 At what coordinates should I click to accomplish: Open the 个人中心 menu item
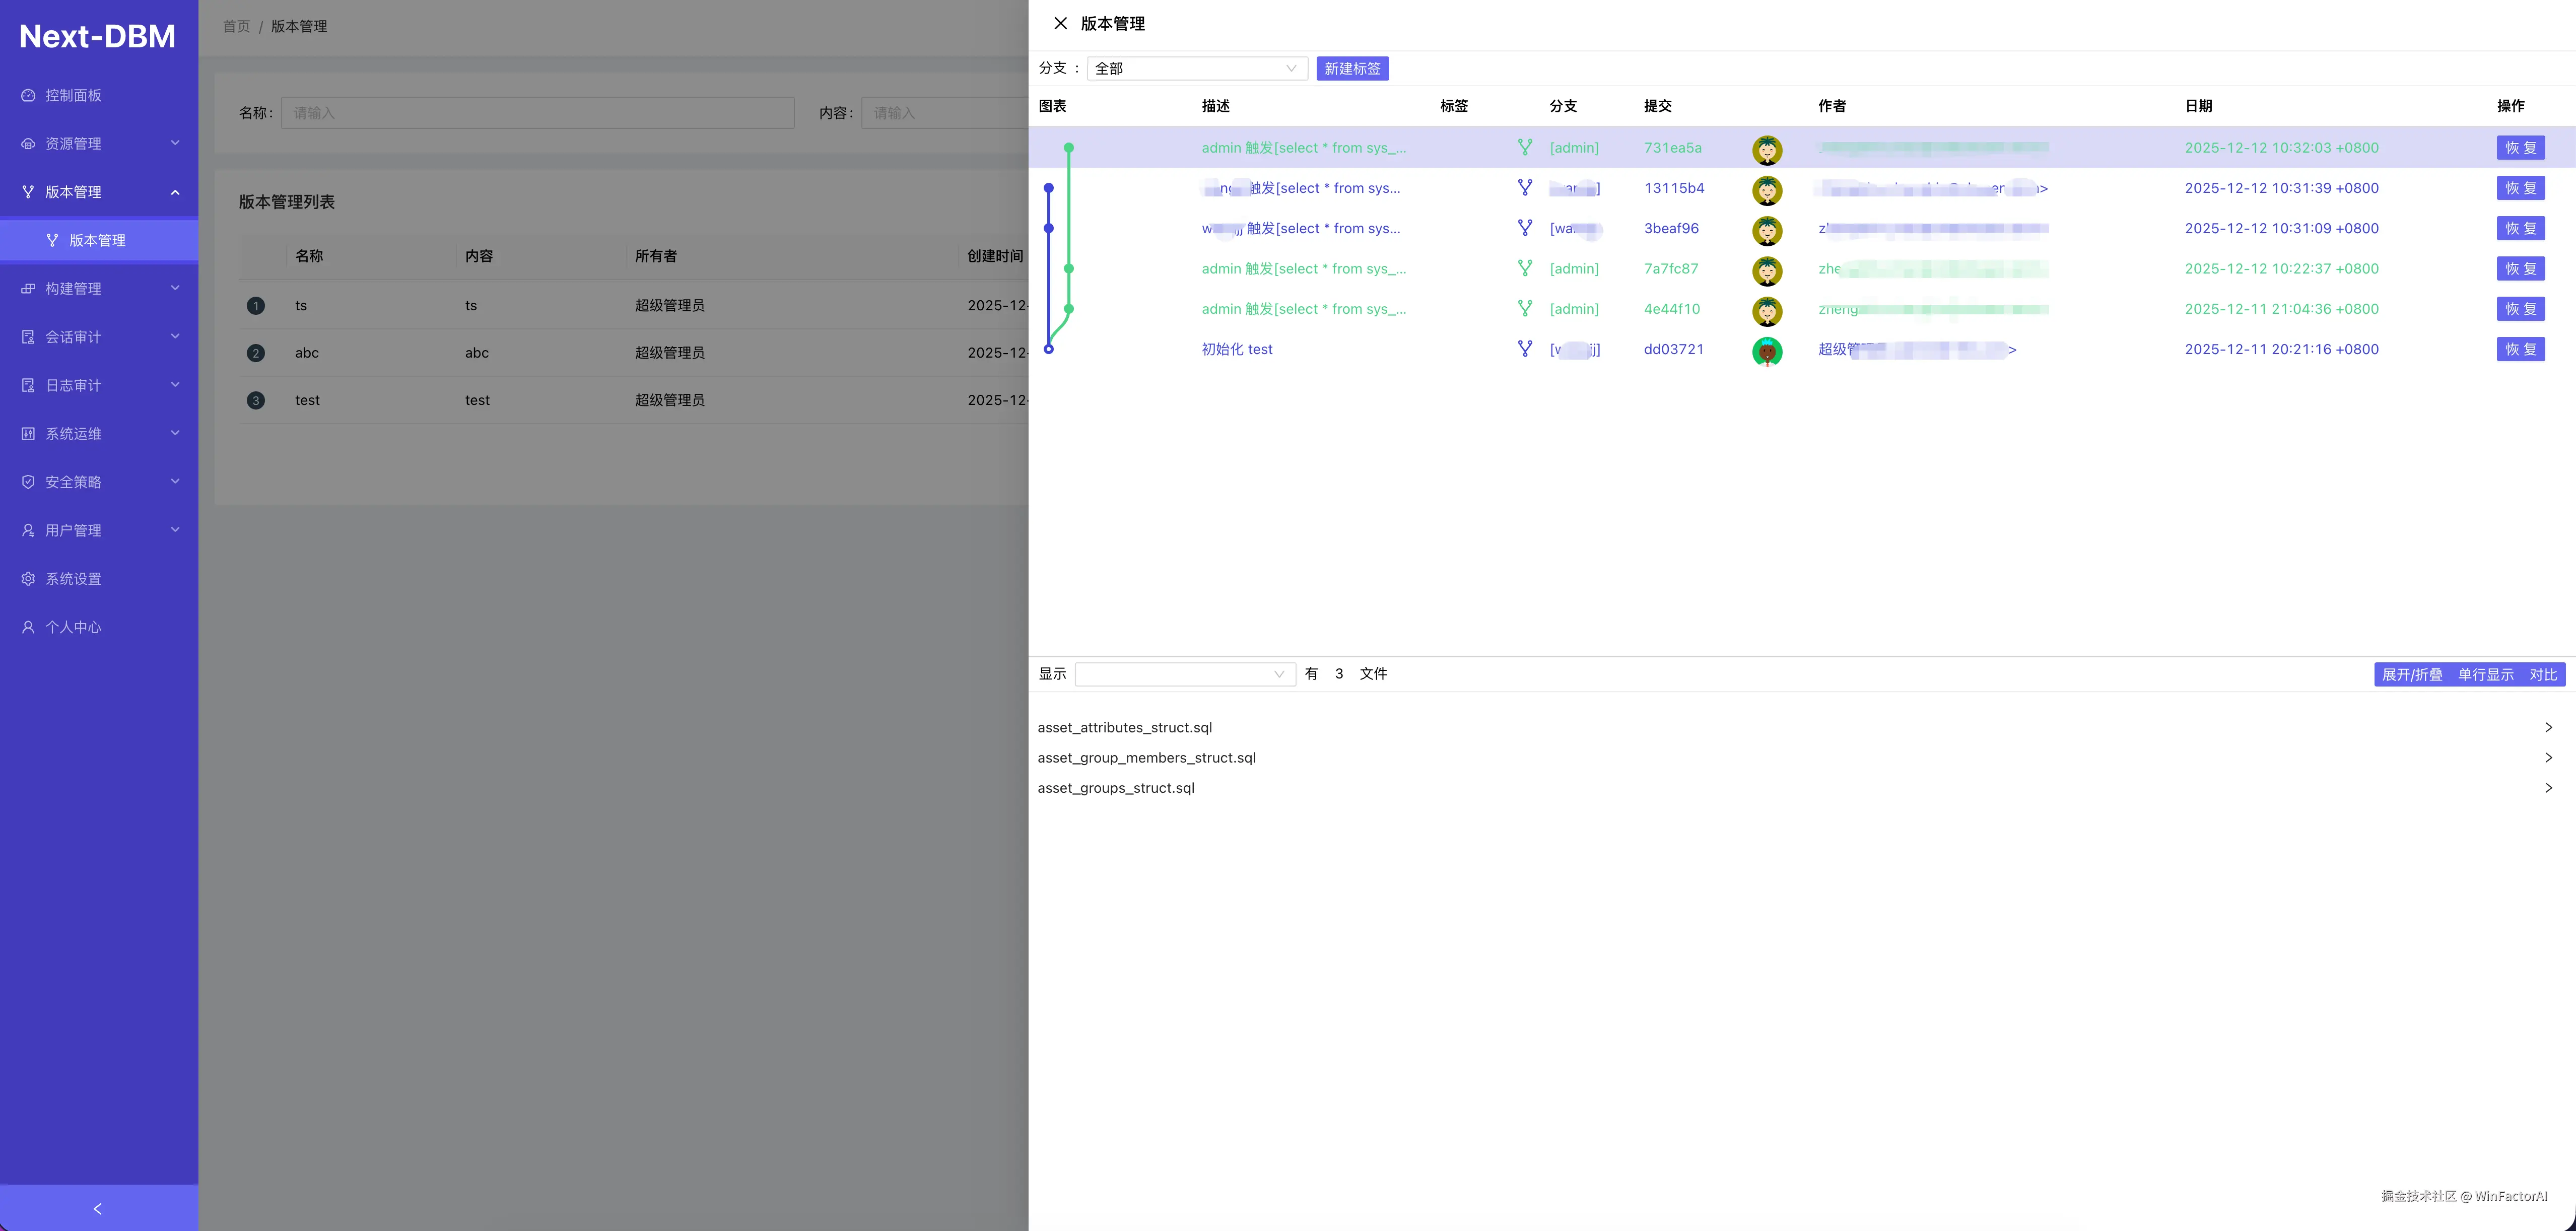pyautogui.click(x=28, y=627)
